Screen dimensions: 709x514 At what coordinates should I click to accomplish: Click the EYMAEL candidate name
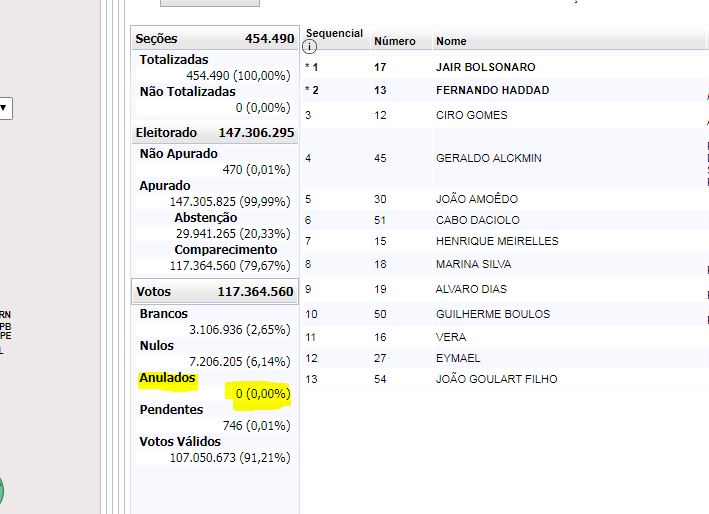point(458,358)
